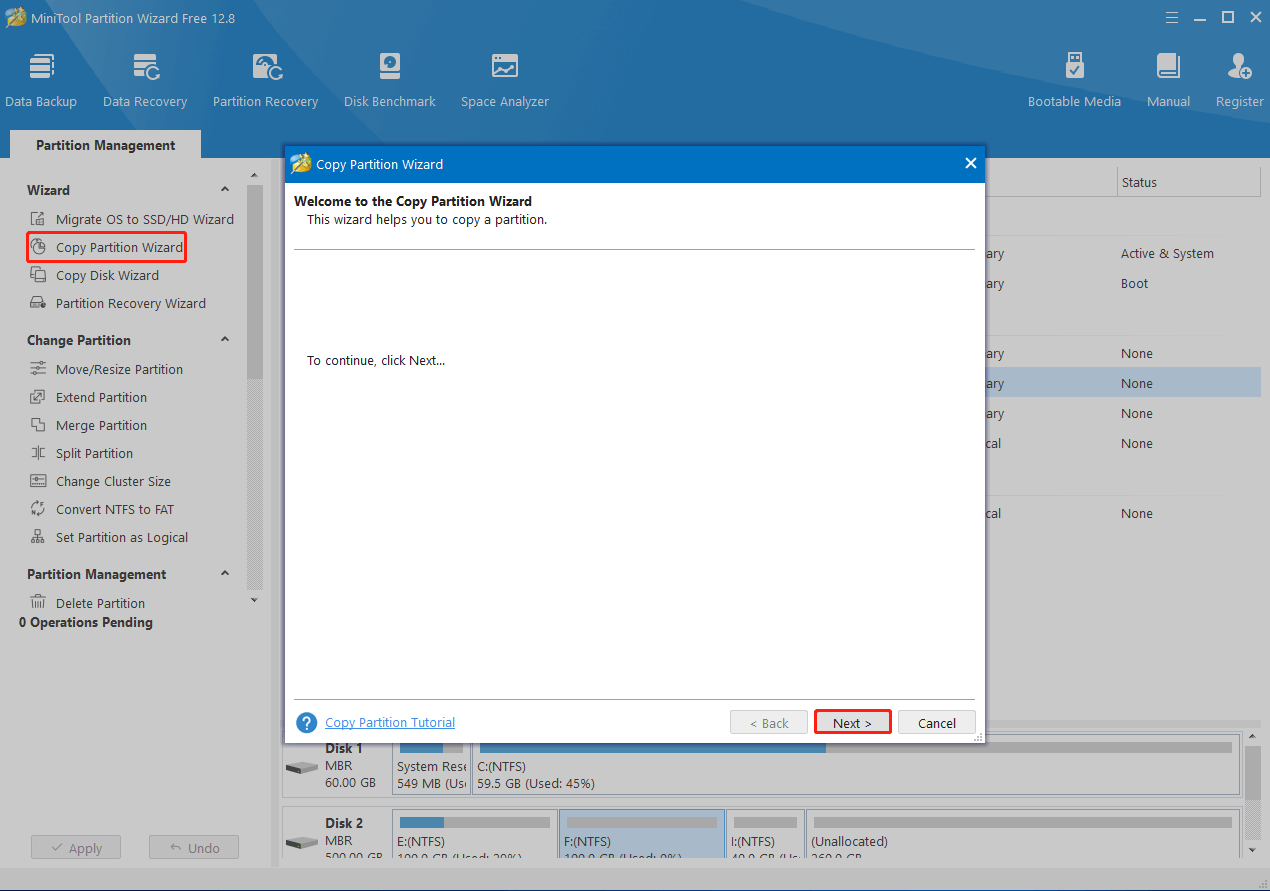Click Next in Copy Partition Wizard
Image resolution: width=1270 pixels, height=891 pixels.
(852, 723)
